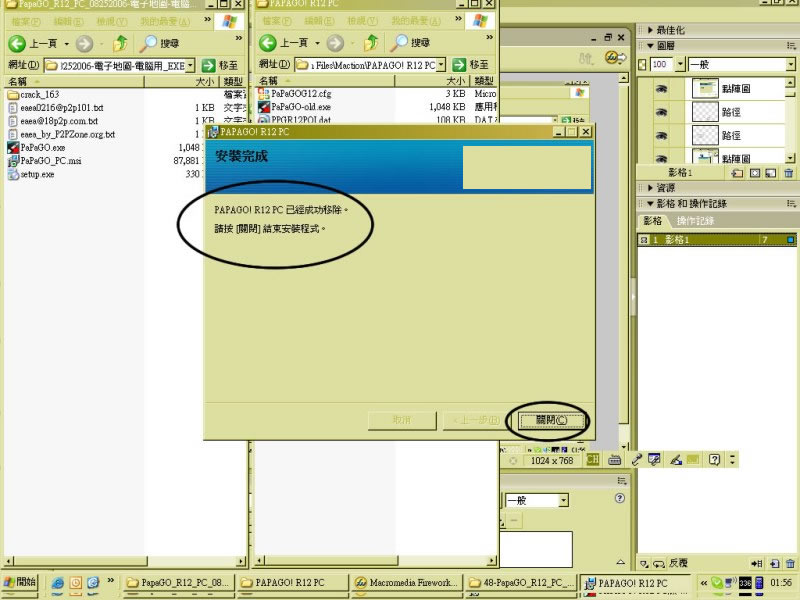Click the 關閉(C) button in installer dialog
Viewport: 800px width, 600px height.
551,420
